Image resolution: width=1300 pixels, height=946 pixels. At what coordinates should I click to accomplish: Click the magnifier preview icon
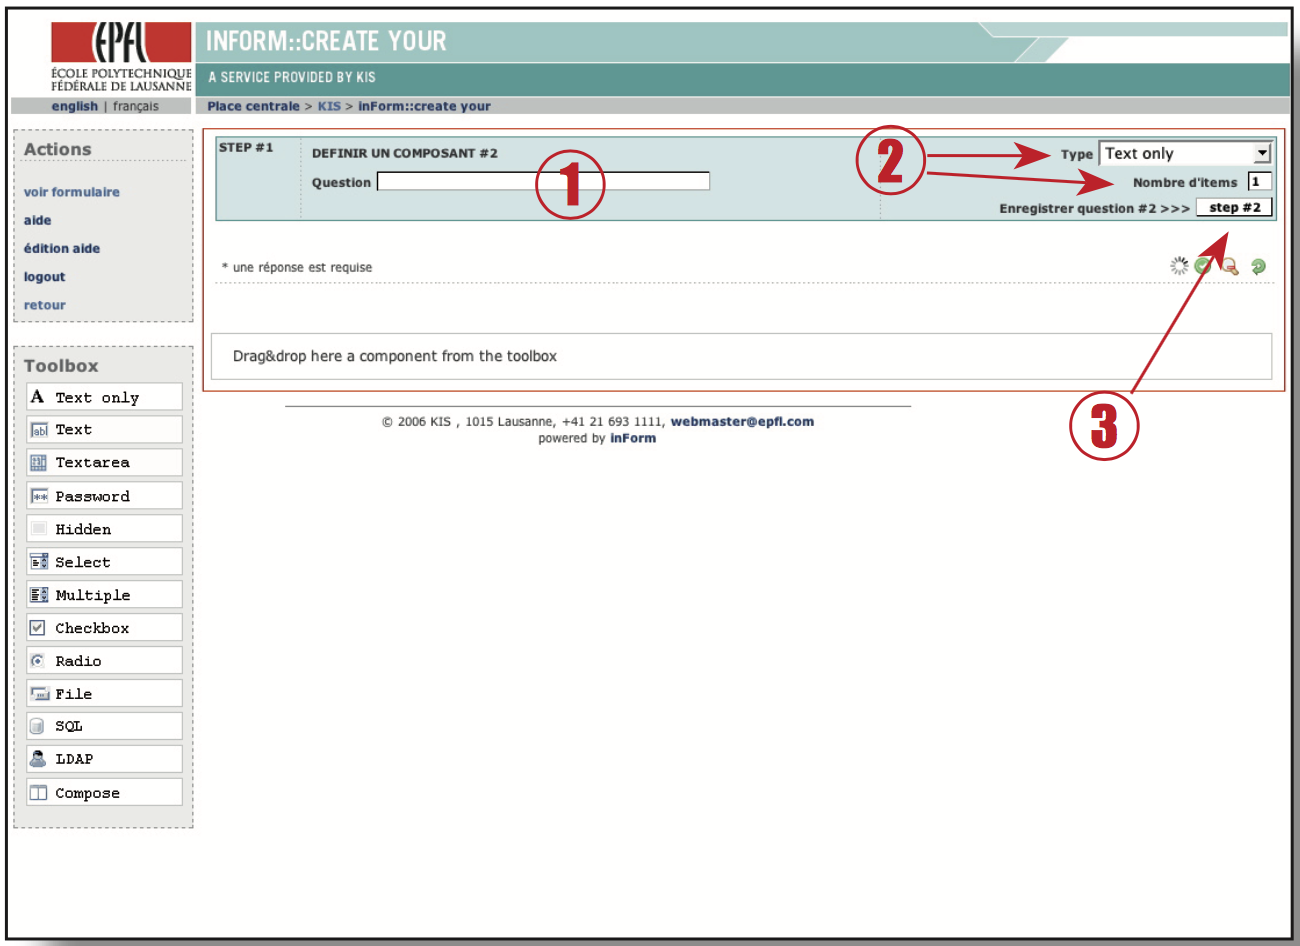(x=1230, y=266)
